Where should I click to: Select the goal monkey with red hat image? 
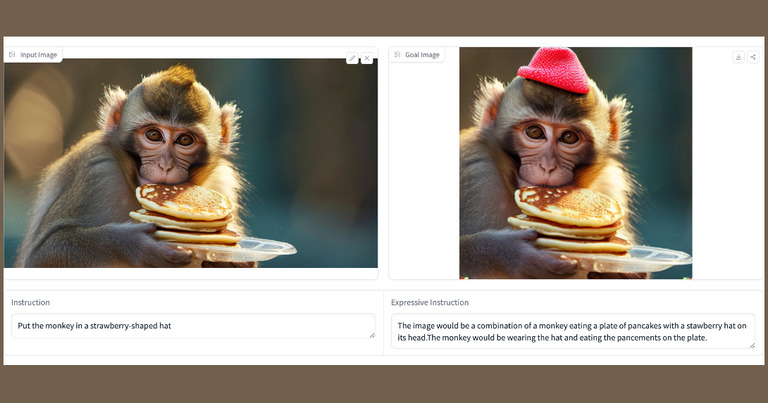pos(576,163)
